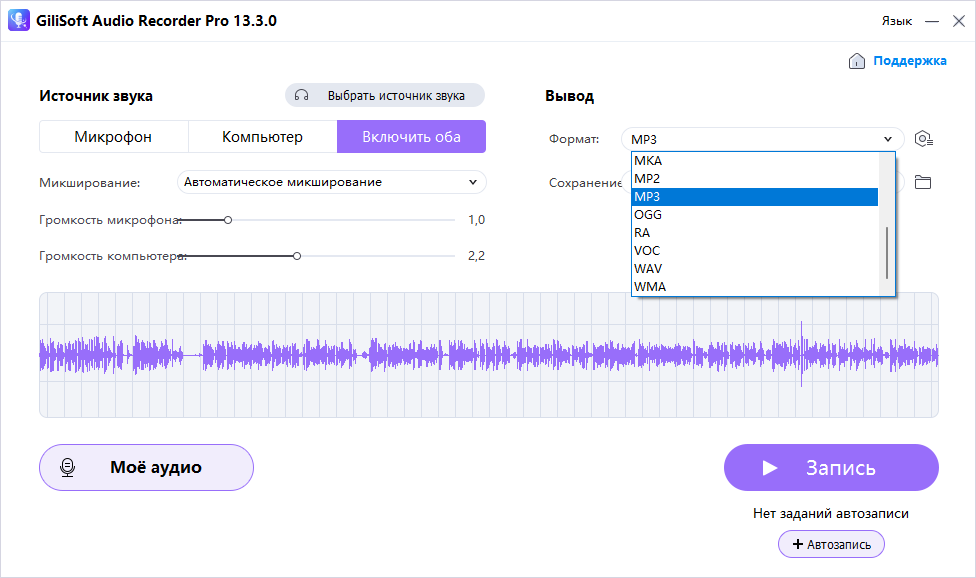The height and width of the screenshot is (578, 976).
Task: Start recording with Запись button
Action: pyautogui.click(x=831, y=467)
